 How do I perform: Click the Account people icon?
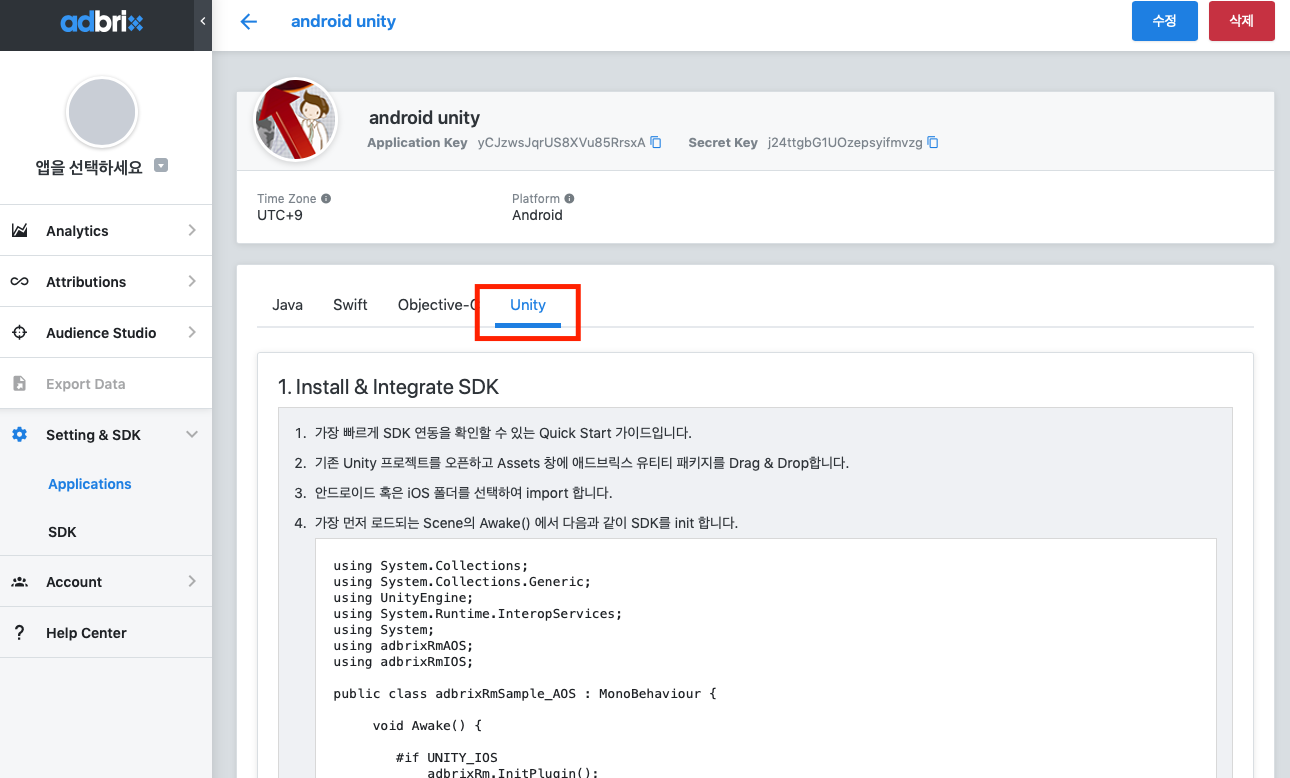click(19, 582)
